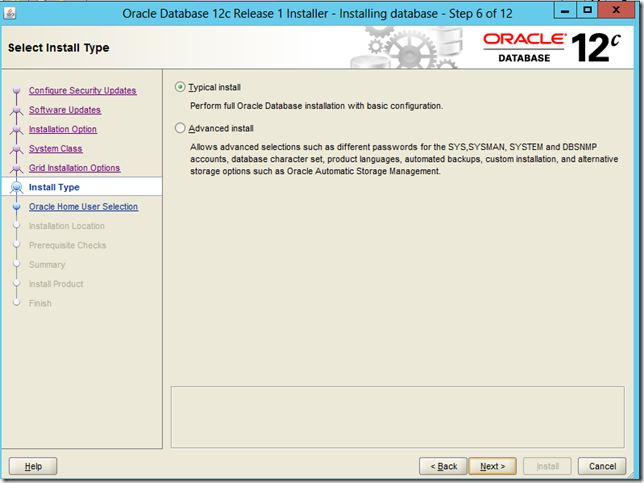
Task: Select the Install Type step in sidebar
Action: (x=54, y=187)
